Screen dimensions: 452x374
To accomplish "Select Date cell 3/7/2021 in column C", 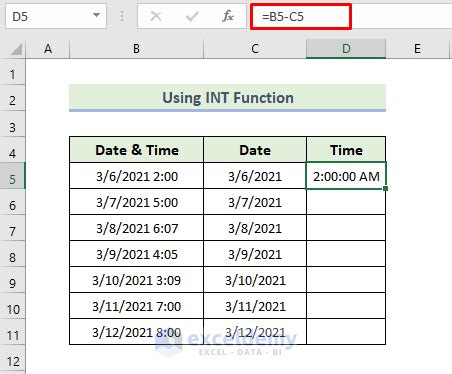I will tap(255, 202).
